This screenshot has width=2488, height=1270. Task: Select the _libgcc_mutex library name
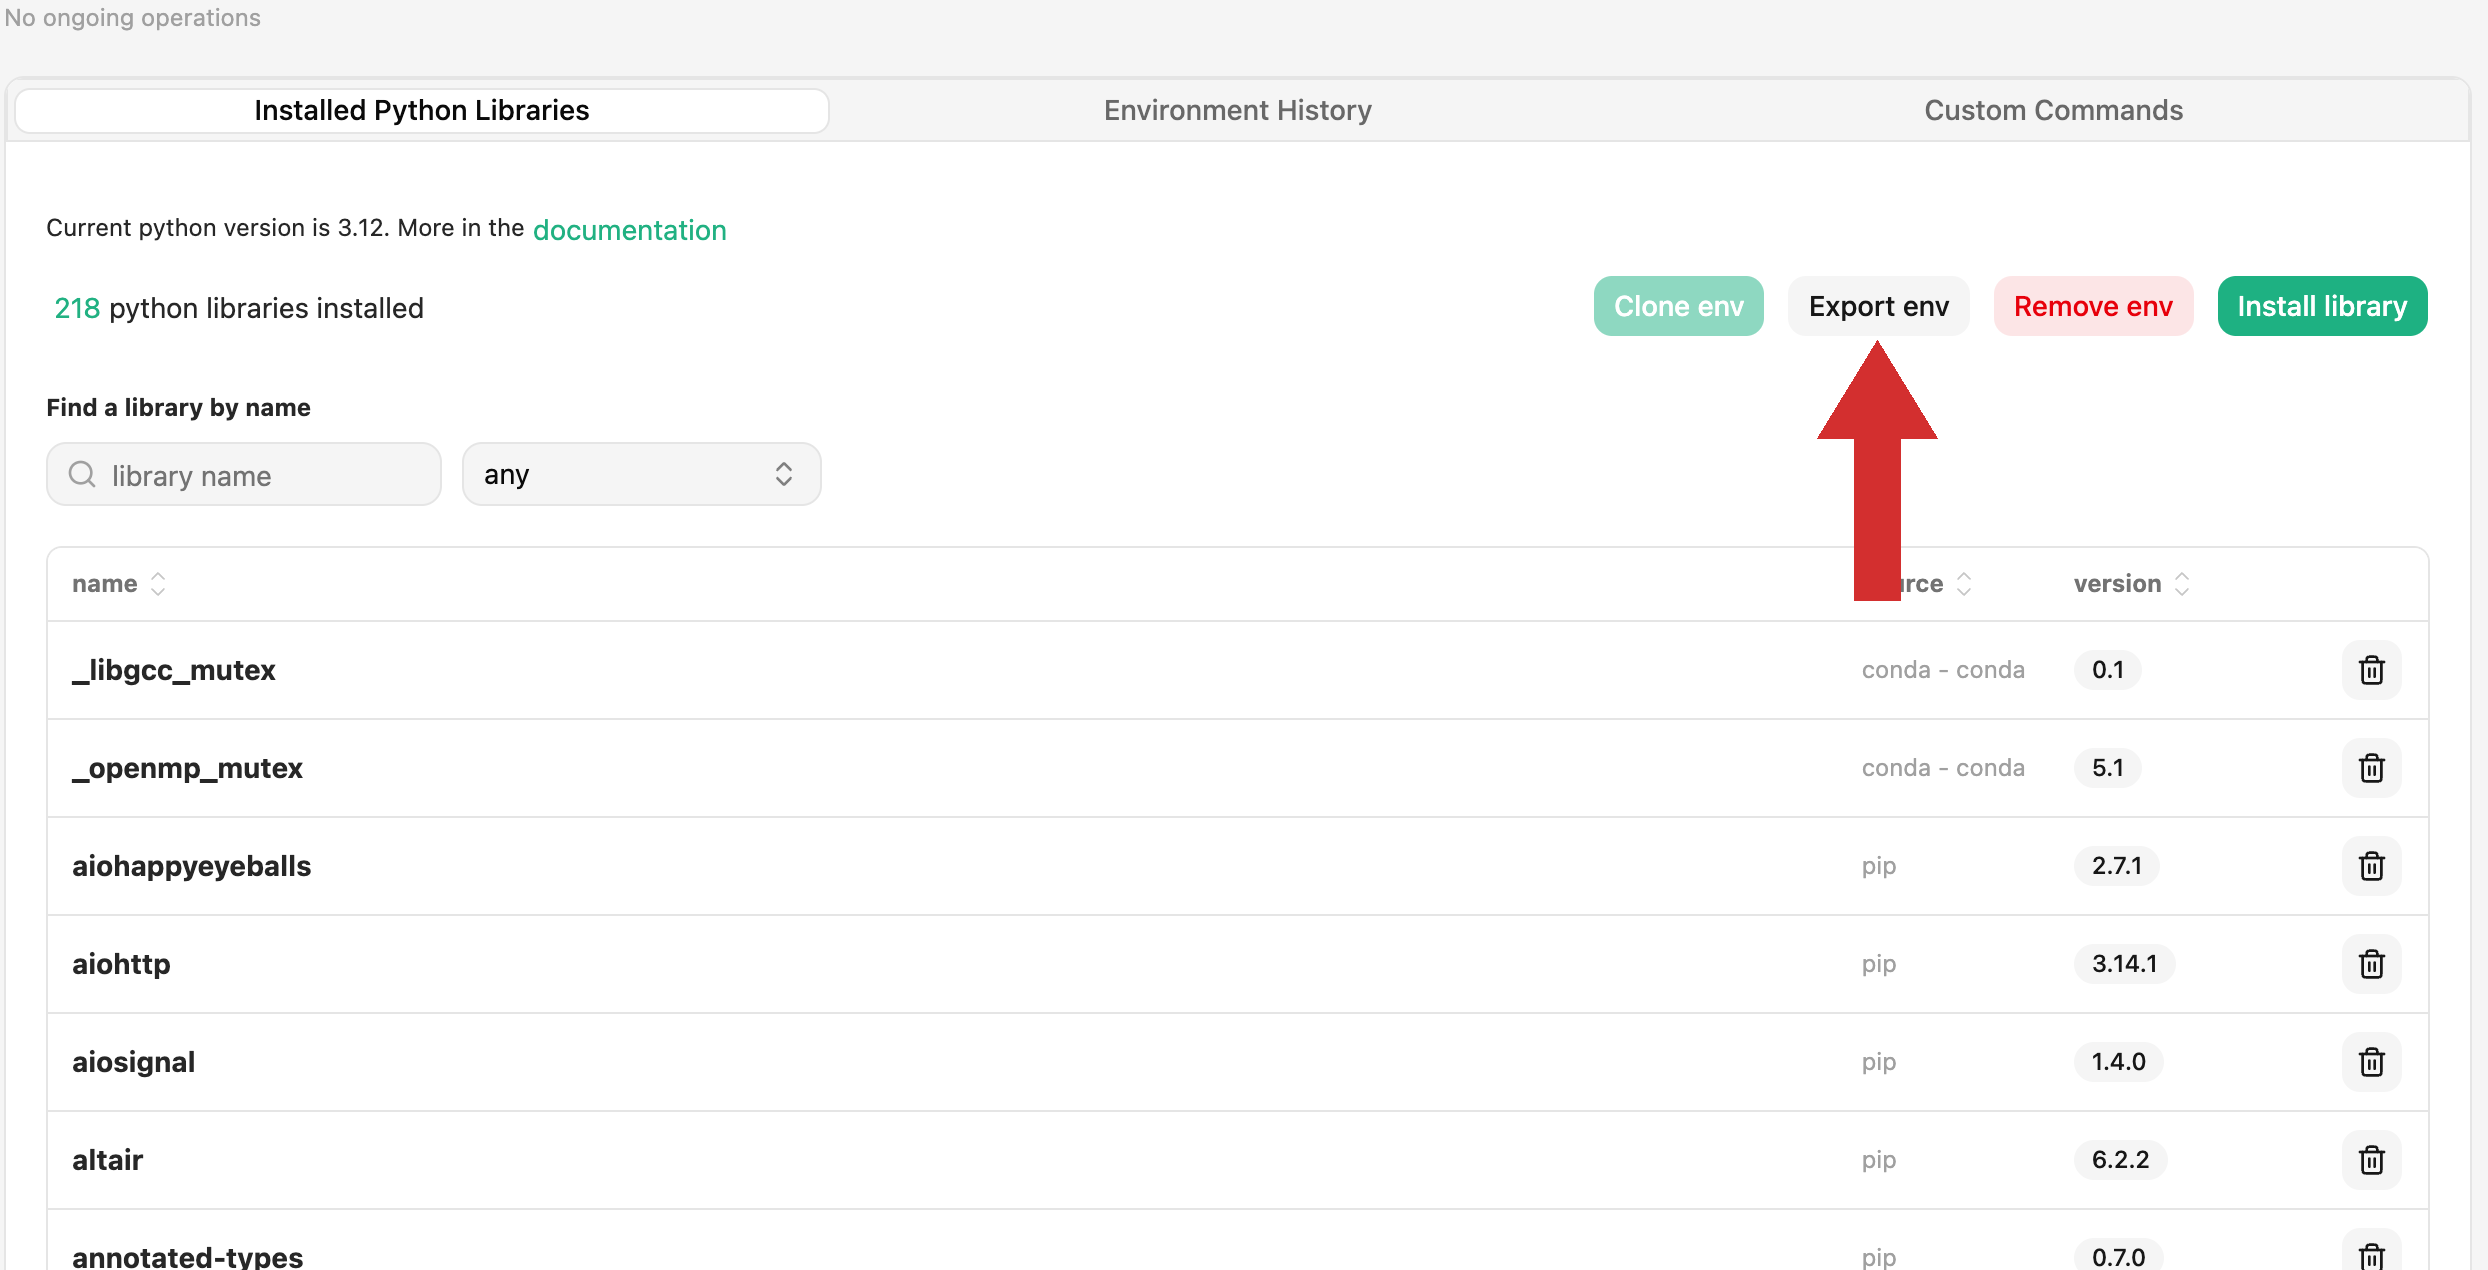click(174, 670)
